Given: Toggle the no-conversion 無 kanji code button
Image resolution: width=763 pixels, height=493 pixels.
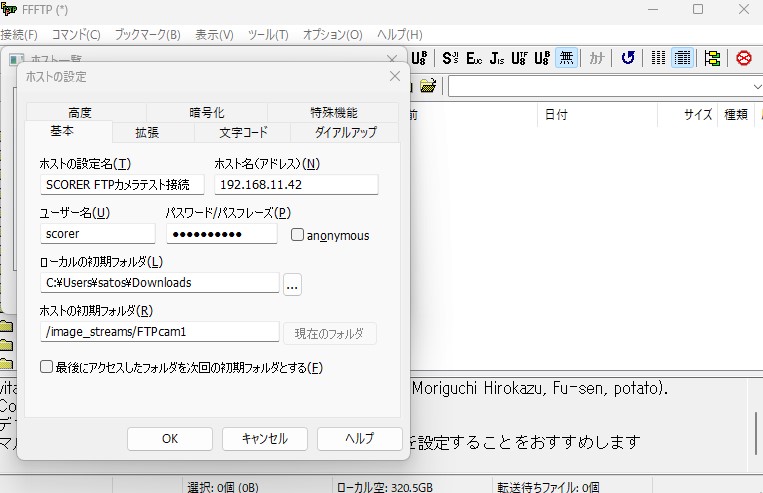Looking at the screenshot, I should tap(567, 58).
